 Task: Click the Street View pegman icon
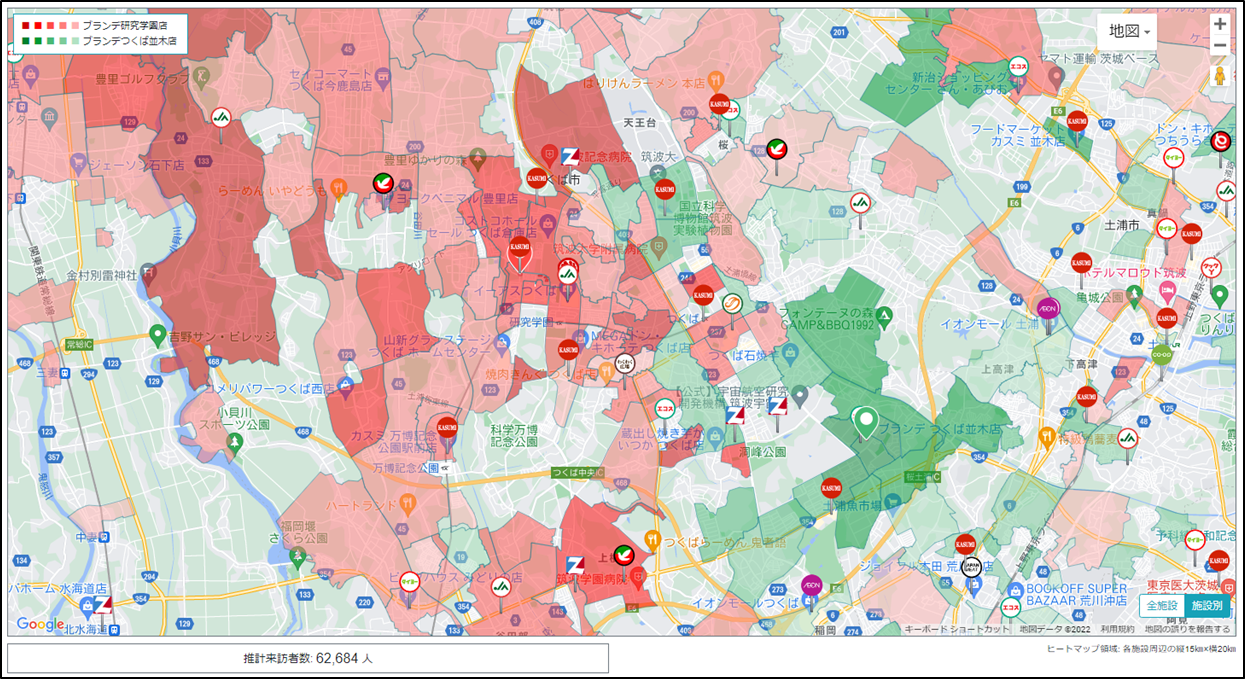tap(1219, 76)
